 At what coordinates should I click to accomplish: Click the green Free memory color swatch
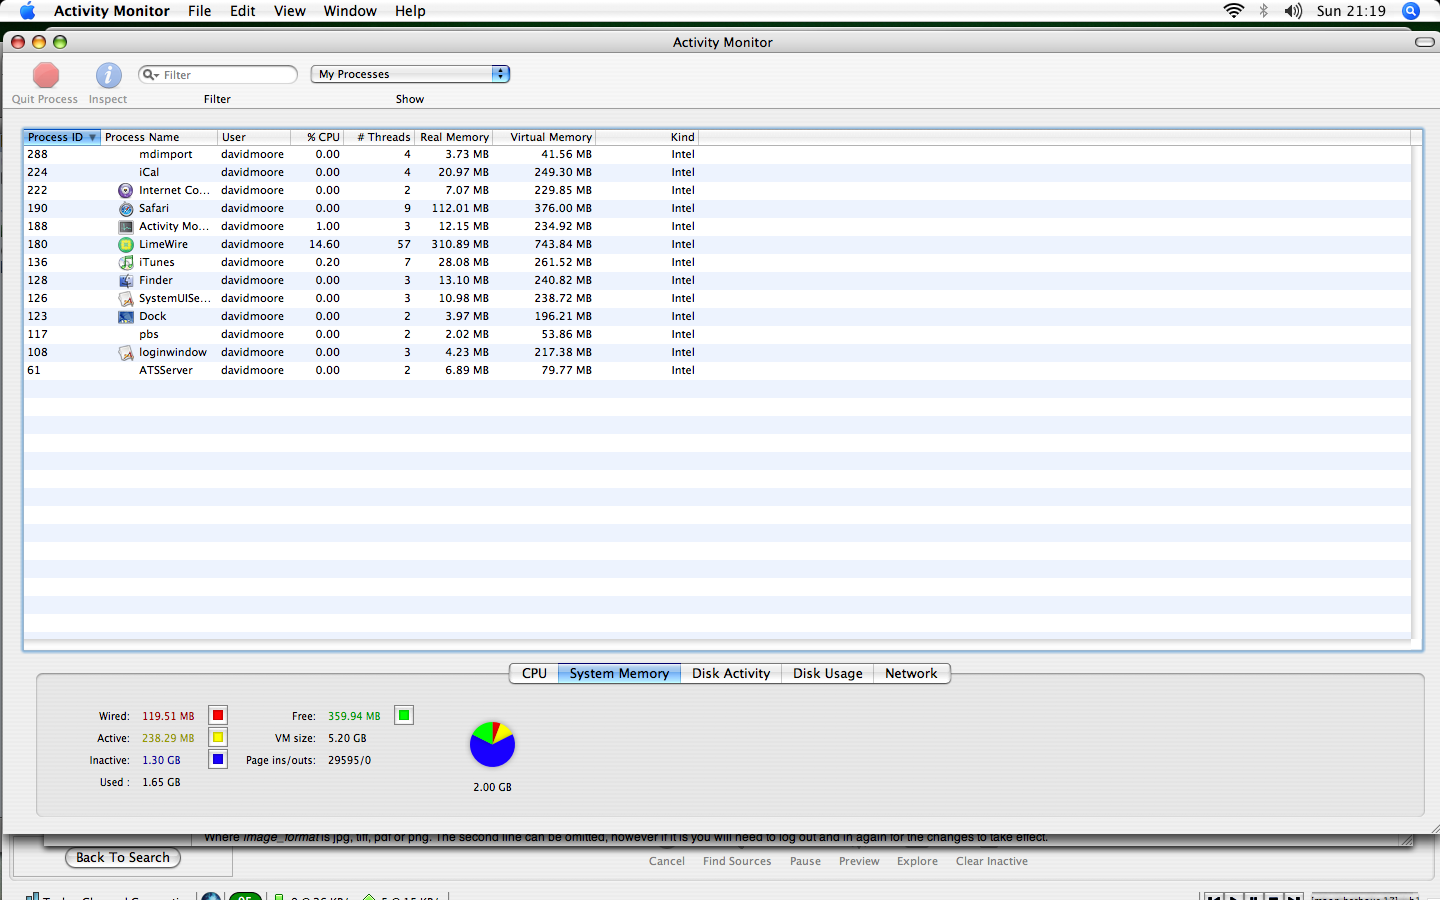point(404,715)
